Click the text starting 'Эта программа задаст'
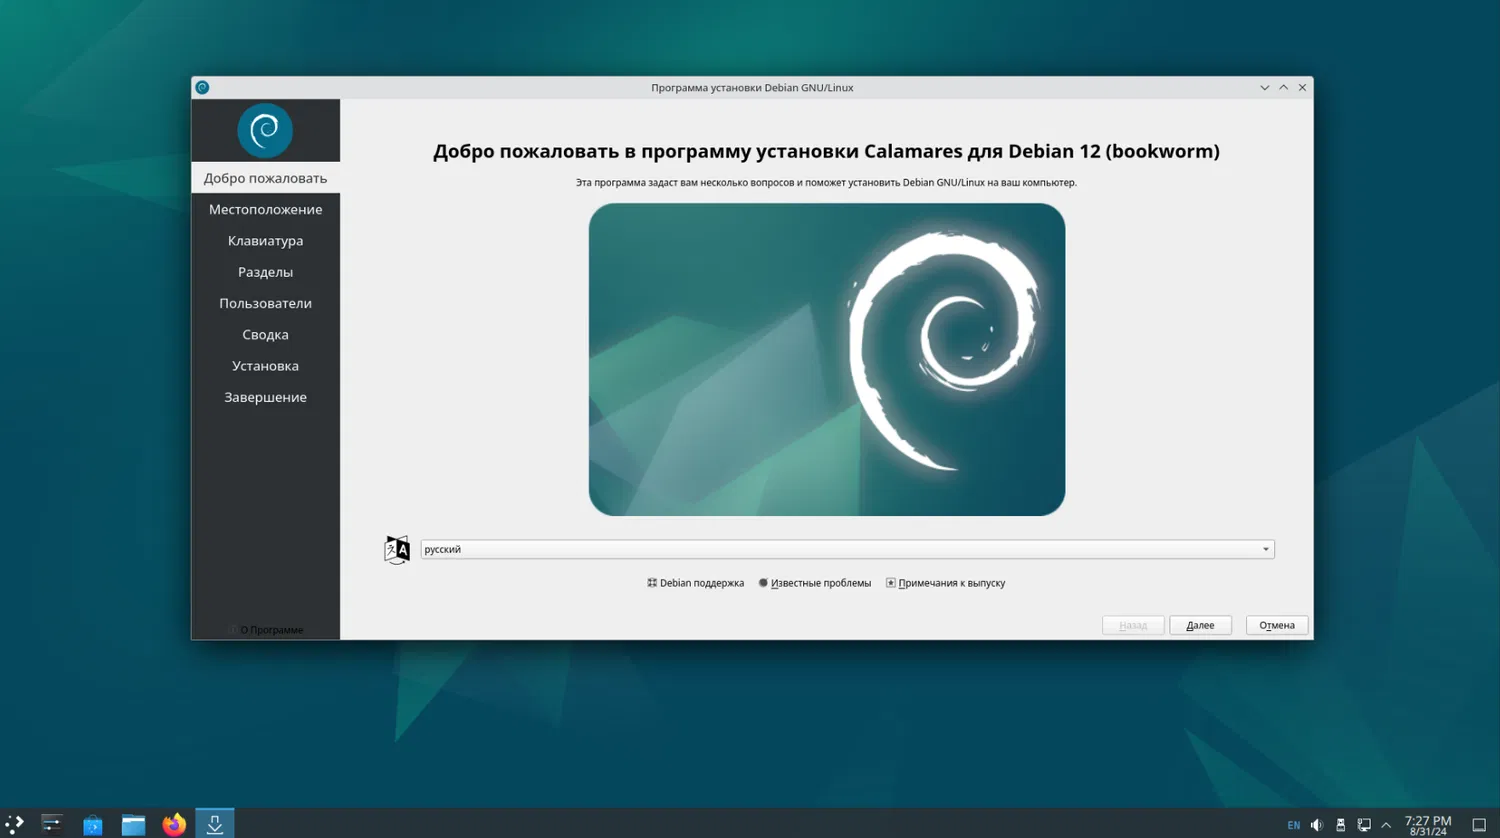 pyautogui.click(x=826, y=183)
